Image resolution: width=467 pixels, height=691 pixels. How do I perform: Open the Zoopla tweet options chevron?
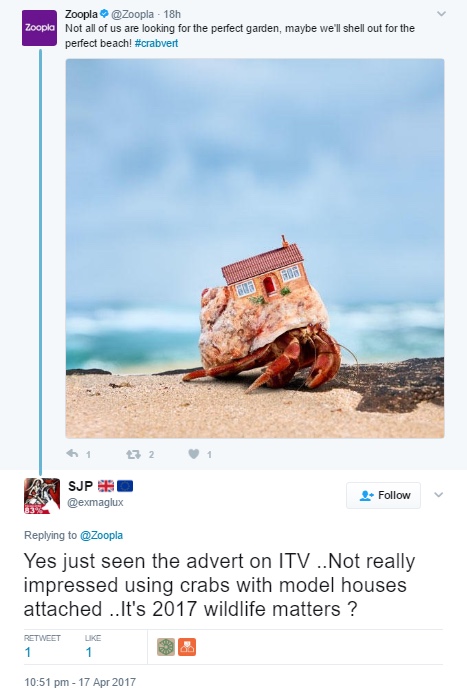click(x=441, y=14)
